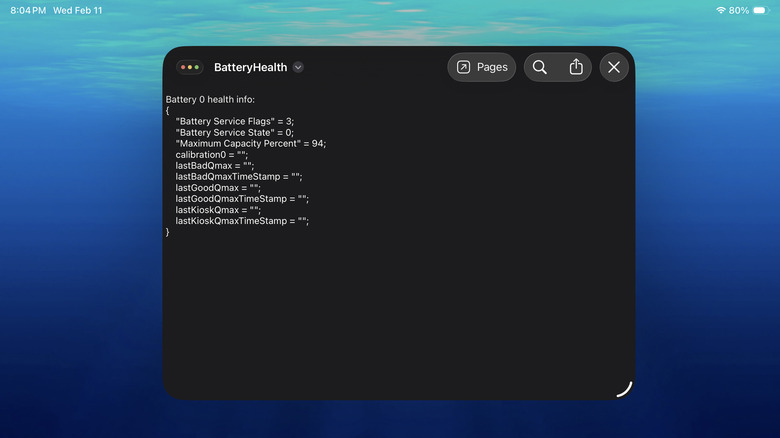Tap the Wed Feb 11 date

coord(78,10)
